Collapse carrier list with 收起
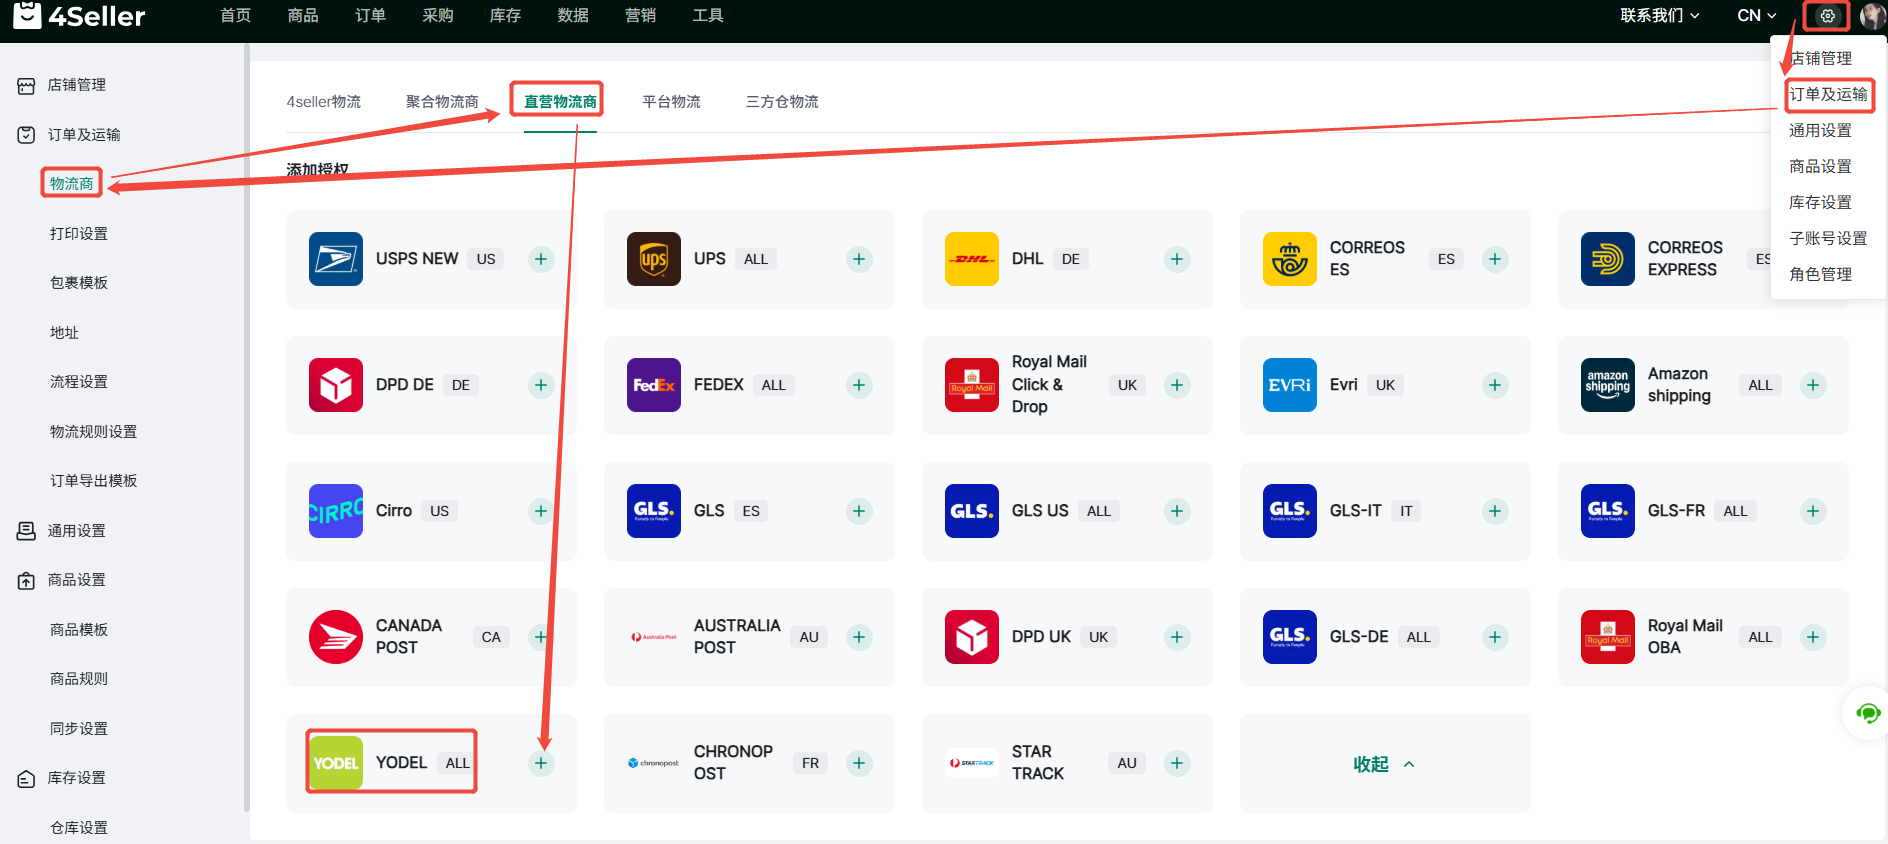 tap(1384, 764)
